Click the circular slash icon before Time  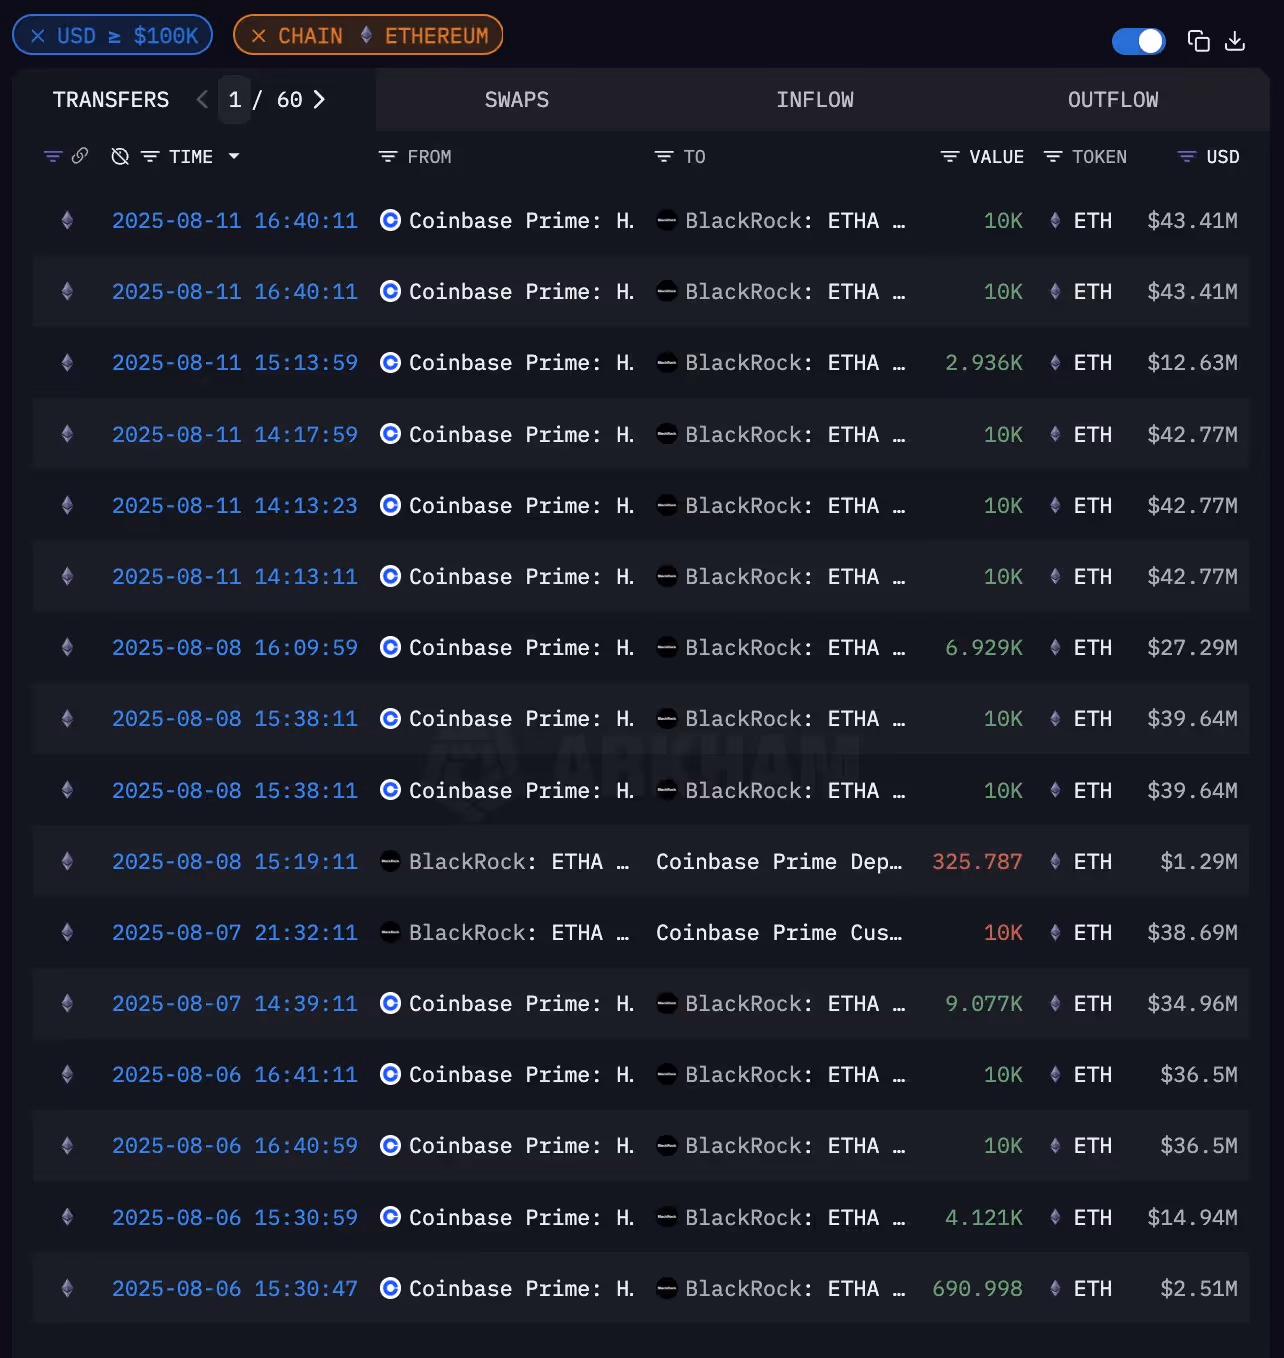coord(120,156)
